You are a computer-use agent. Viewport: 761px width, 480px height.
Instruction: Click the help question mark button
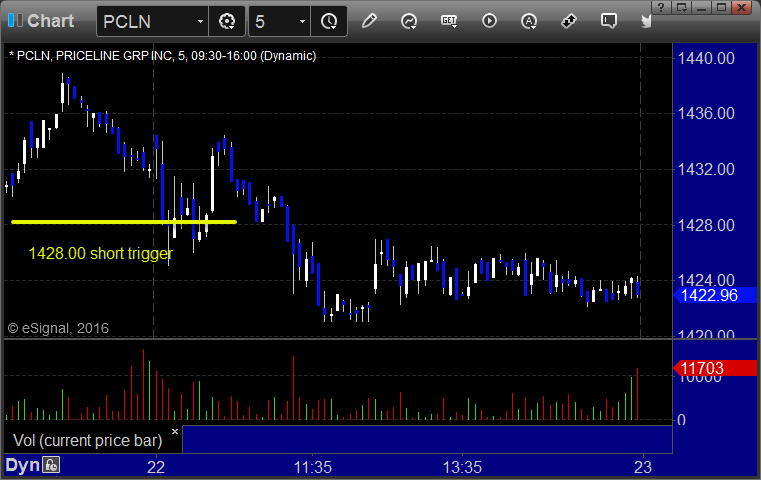point(661,7)
